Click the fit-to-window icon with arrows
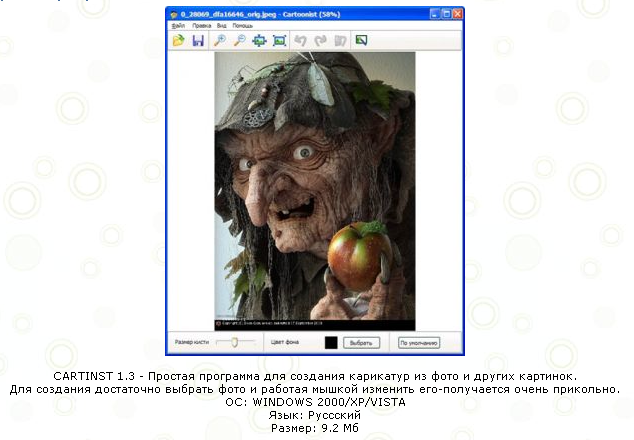The height and width of the screenshot is (440, 634). [259, 40]
